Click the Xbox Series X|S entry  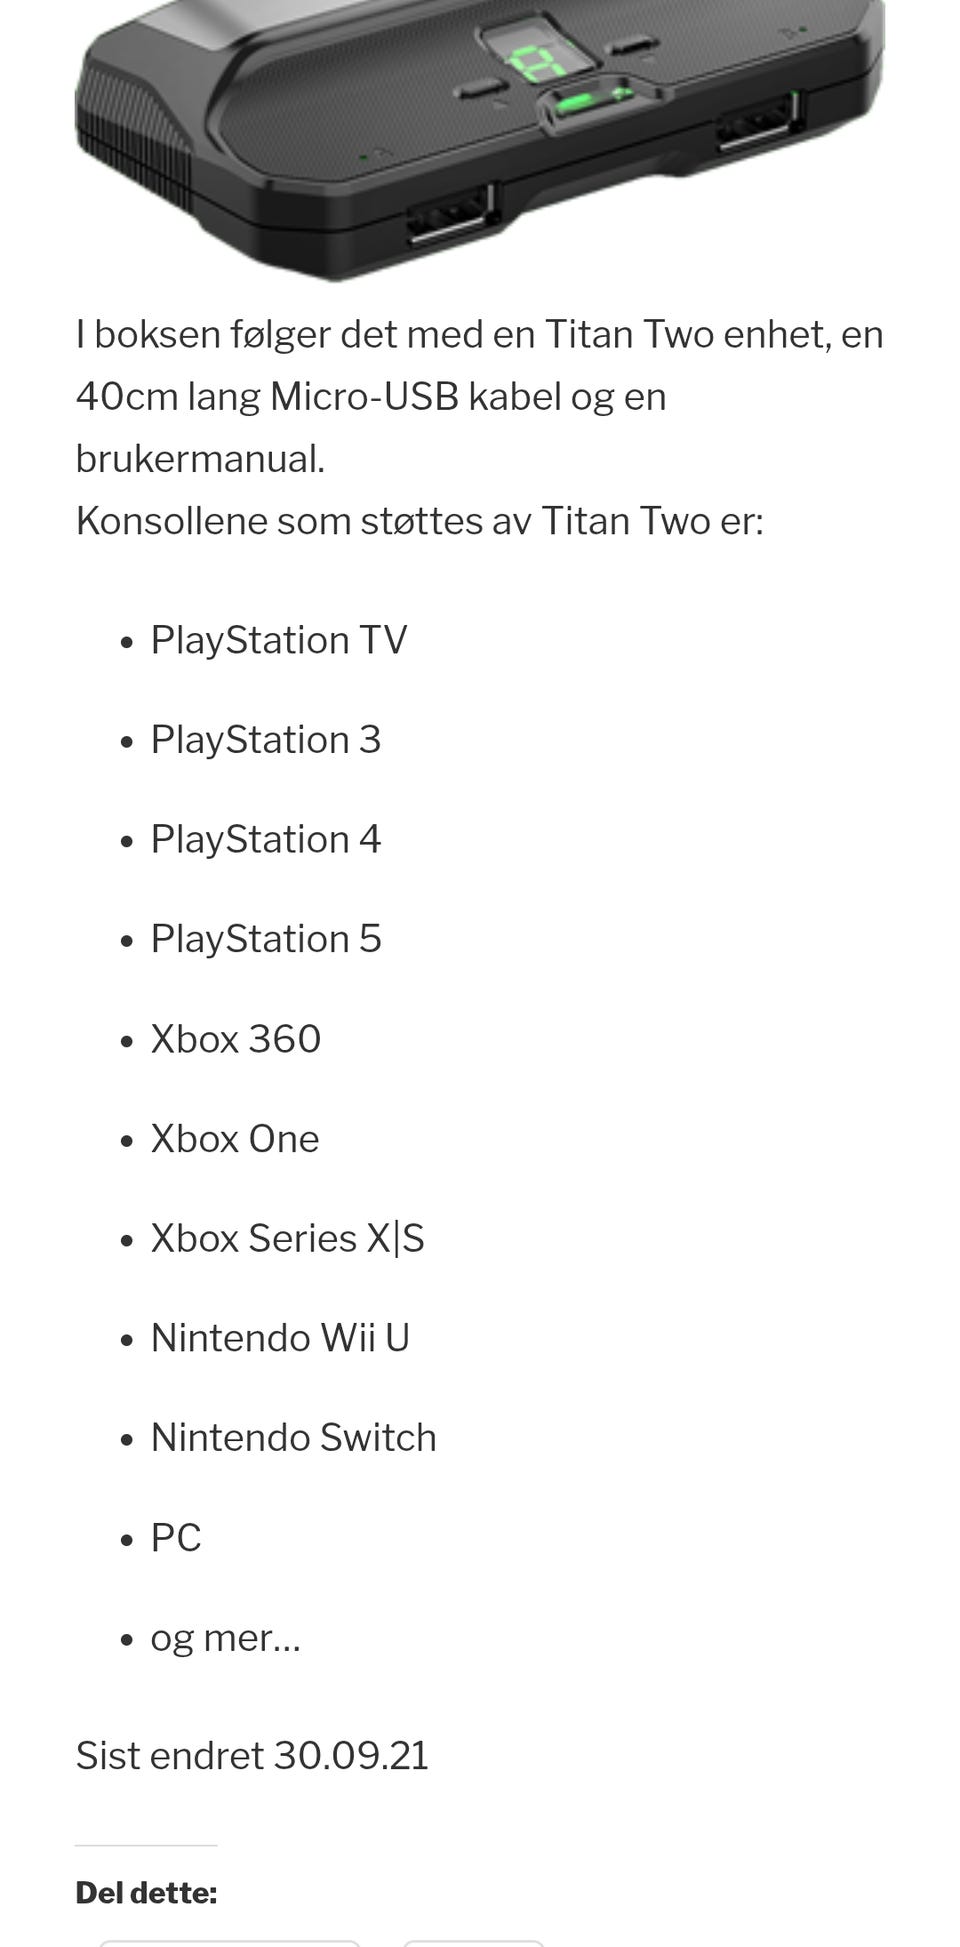(288, 1238)
